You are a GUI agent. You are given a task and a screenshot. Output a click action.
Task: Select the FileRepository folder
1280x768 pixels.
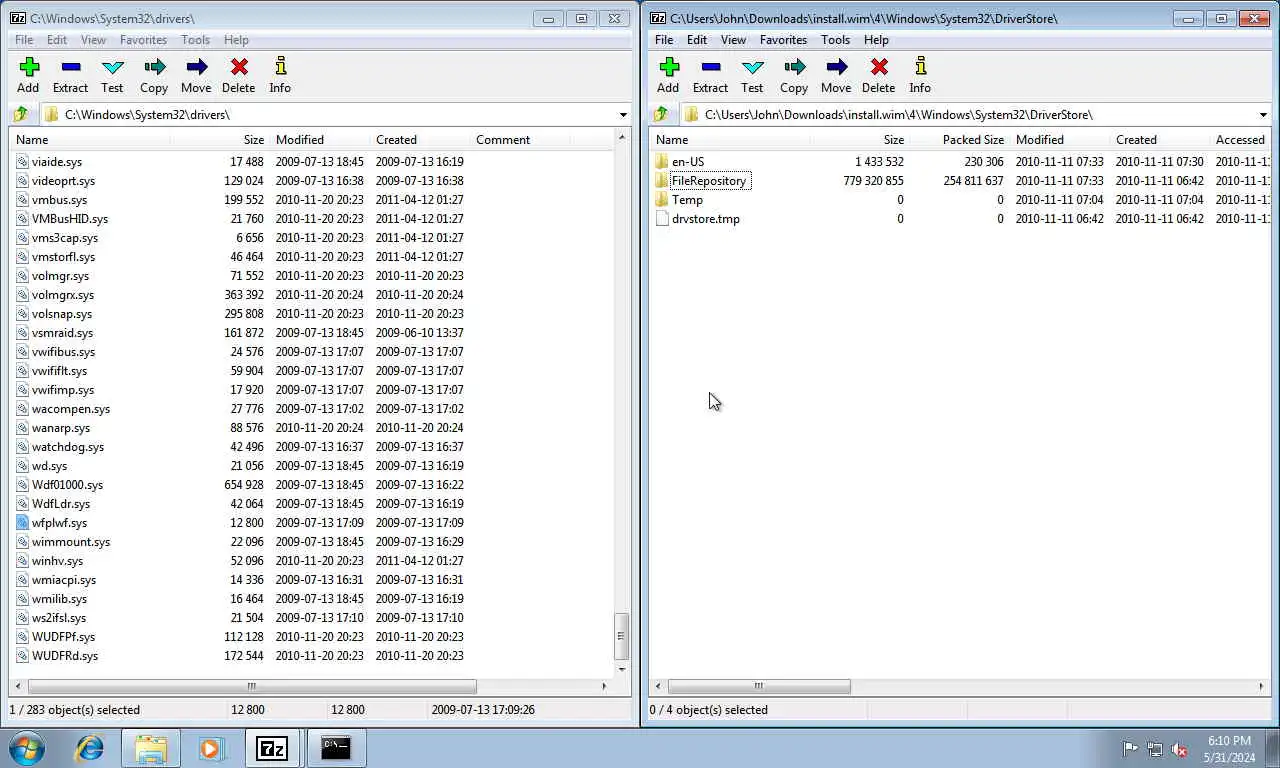pyautogui.click(x=709, y=181)
